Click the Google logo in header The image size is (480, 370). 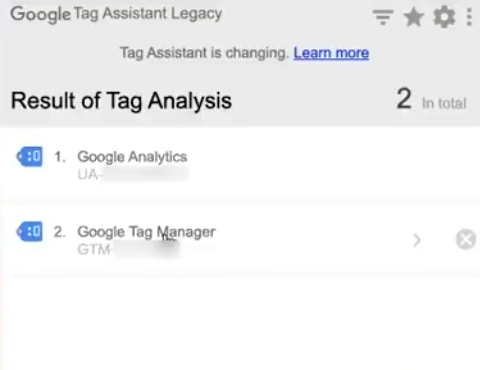click(40, 15)
